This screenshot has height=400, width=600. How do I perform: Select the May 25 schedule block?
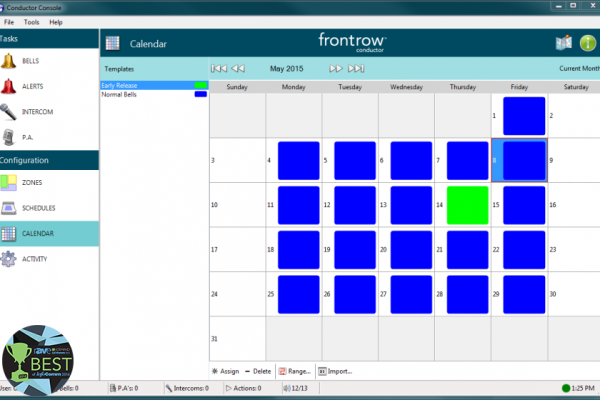pos(298,294)
